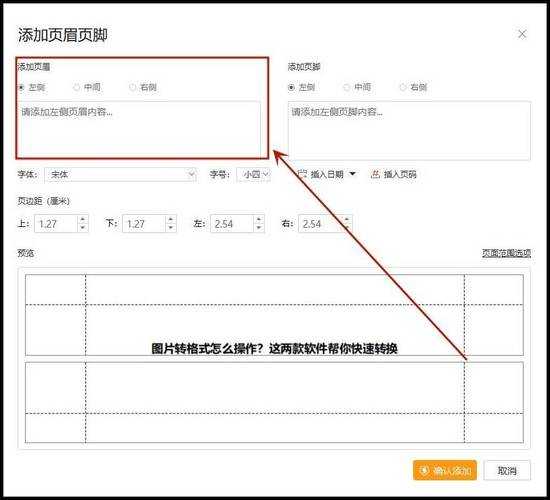Image resolution: width=550 pixels, height=500 pixels.
Task: Select the header middle radio button
Action: [76, 87]
